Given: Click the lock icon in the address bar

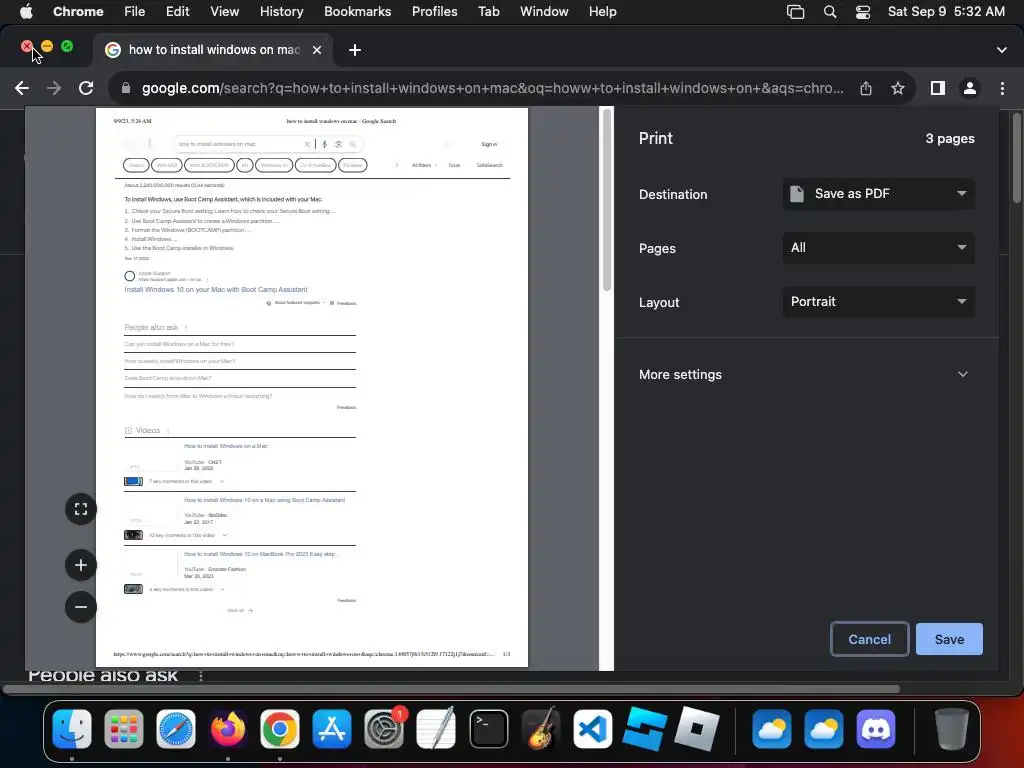Looking at the screenshot, I should coord(126,88).
